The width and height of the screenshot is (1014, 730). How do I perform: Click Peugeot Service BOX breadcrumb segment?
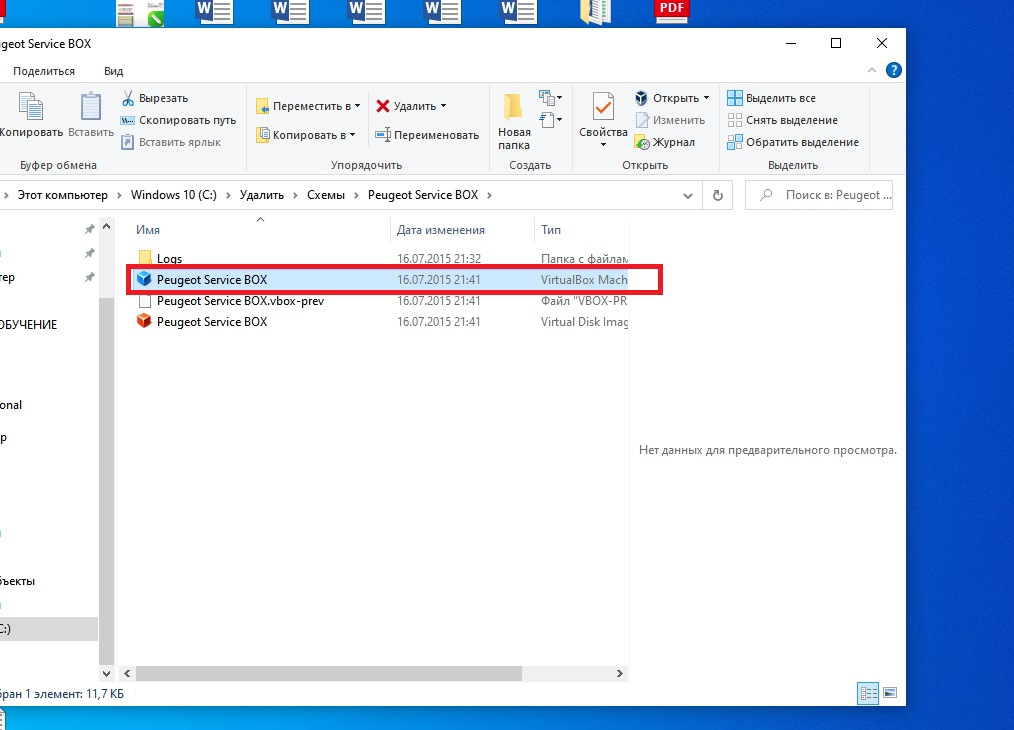pyautogui.click(x=423, y=195)
